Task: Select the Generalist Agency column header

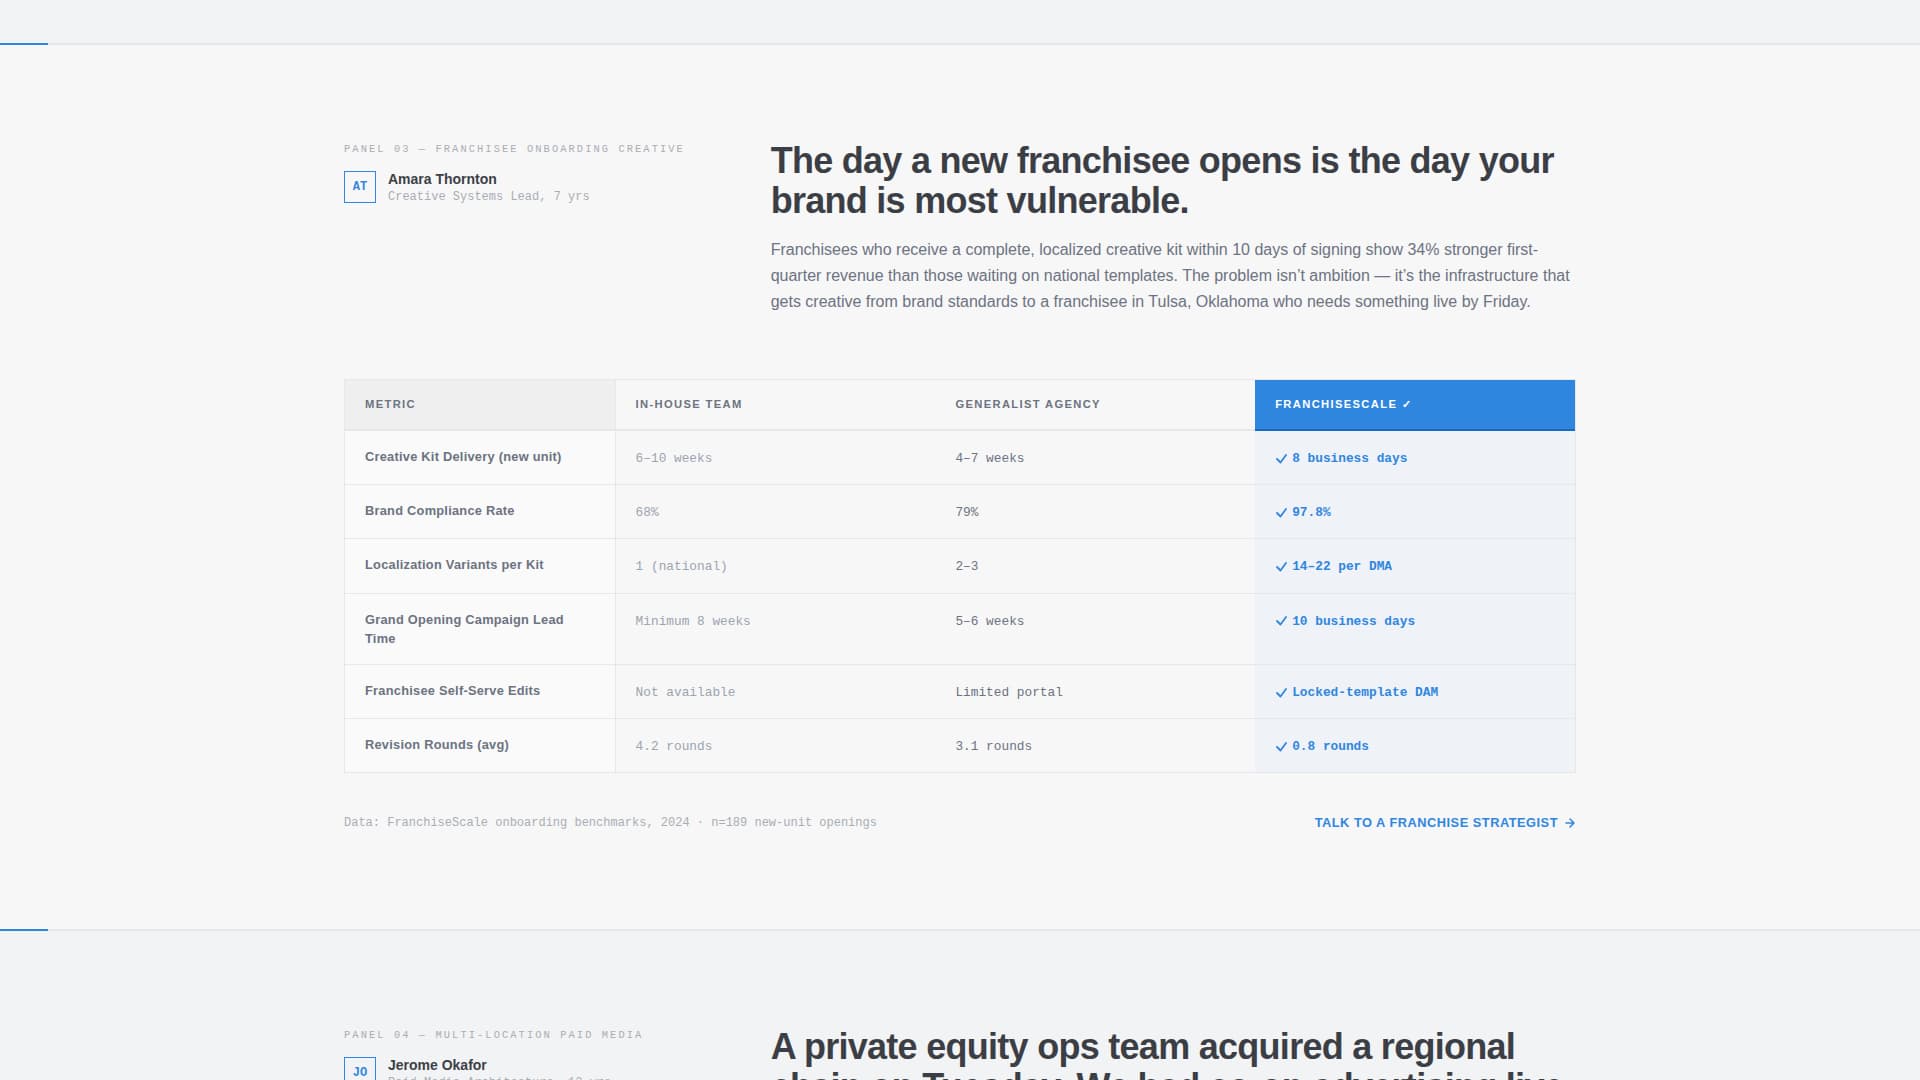Action: (1095, 405)
